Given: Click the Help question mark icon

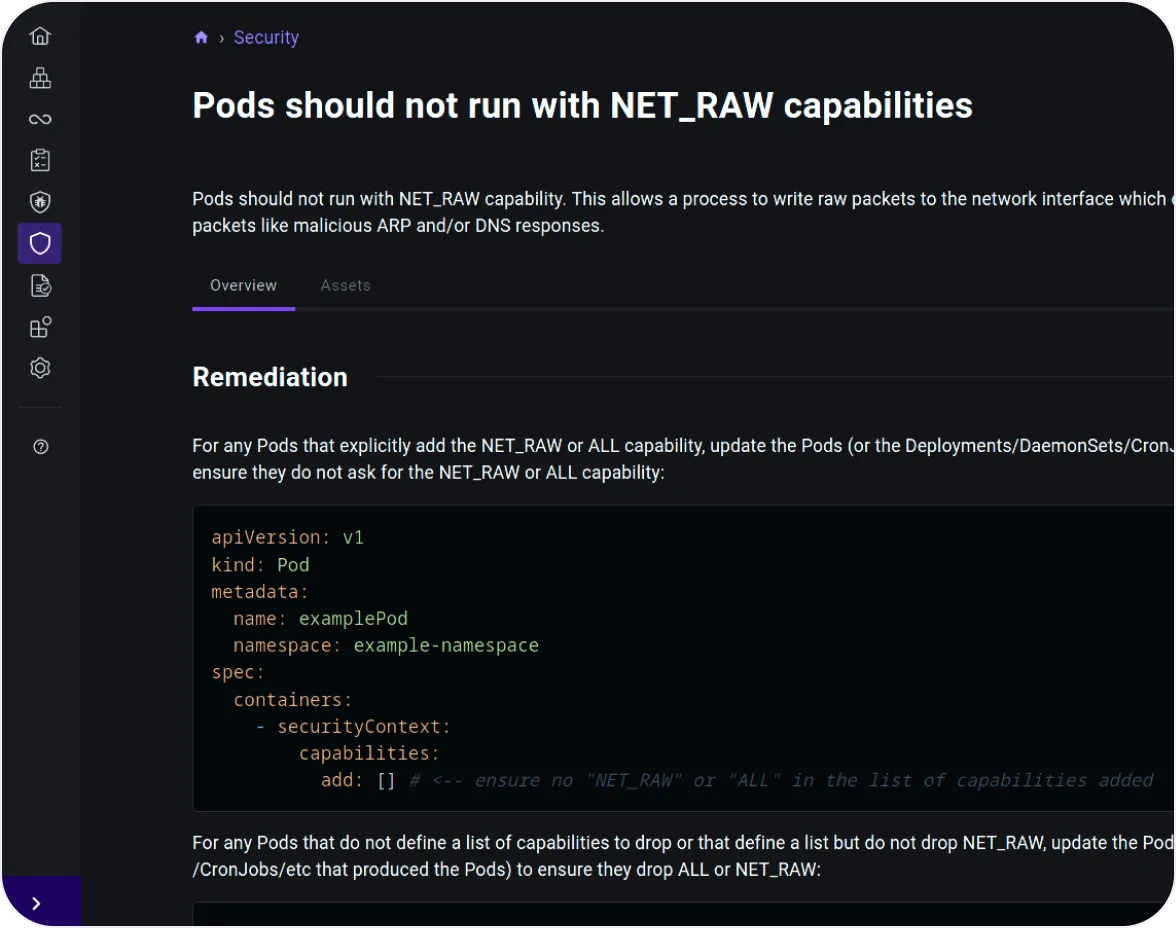Looking at the screenshot, I should 41,447.
